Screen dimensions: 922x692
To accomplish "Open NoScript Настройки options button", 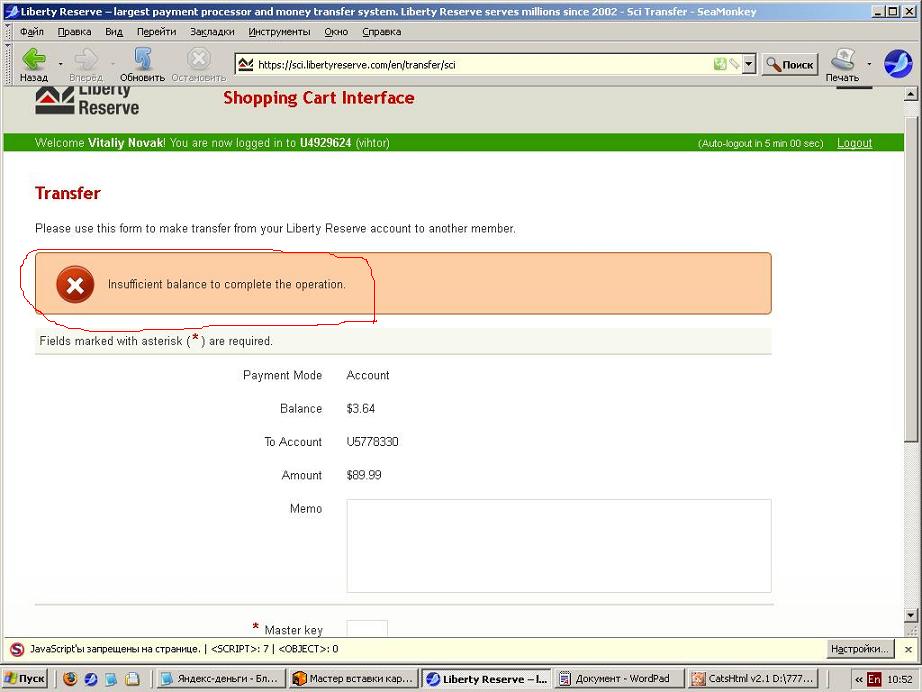I will 859,649.
